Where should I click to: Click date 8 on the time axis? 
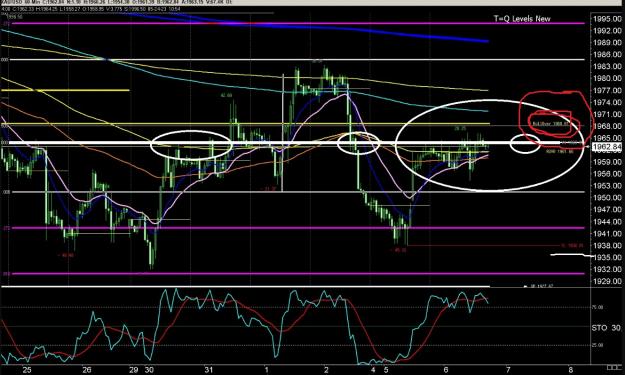point(571,370)
